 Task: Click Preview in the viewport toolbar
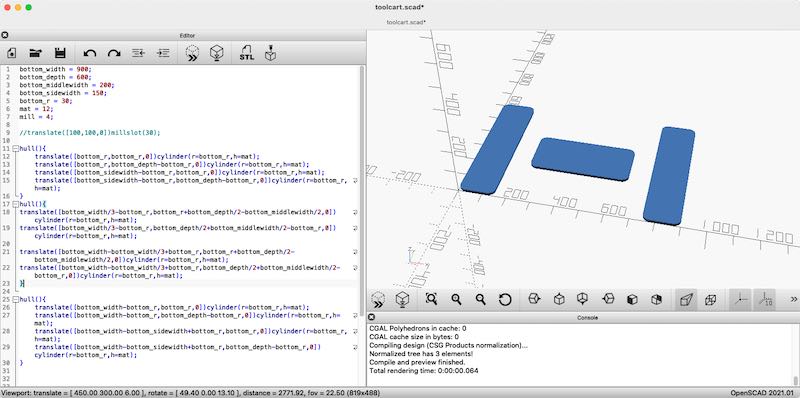tap(378, 300)
